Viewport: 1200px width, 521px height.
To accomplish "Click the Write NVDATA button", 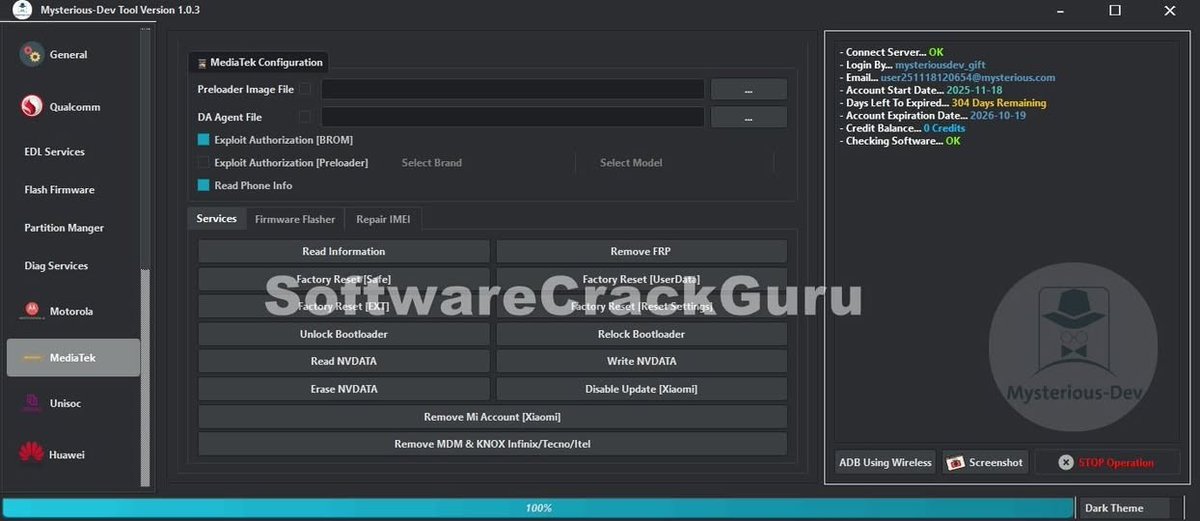I will click(641, 361).
